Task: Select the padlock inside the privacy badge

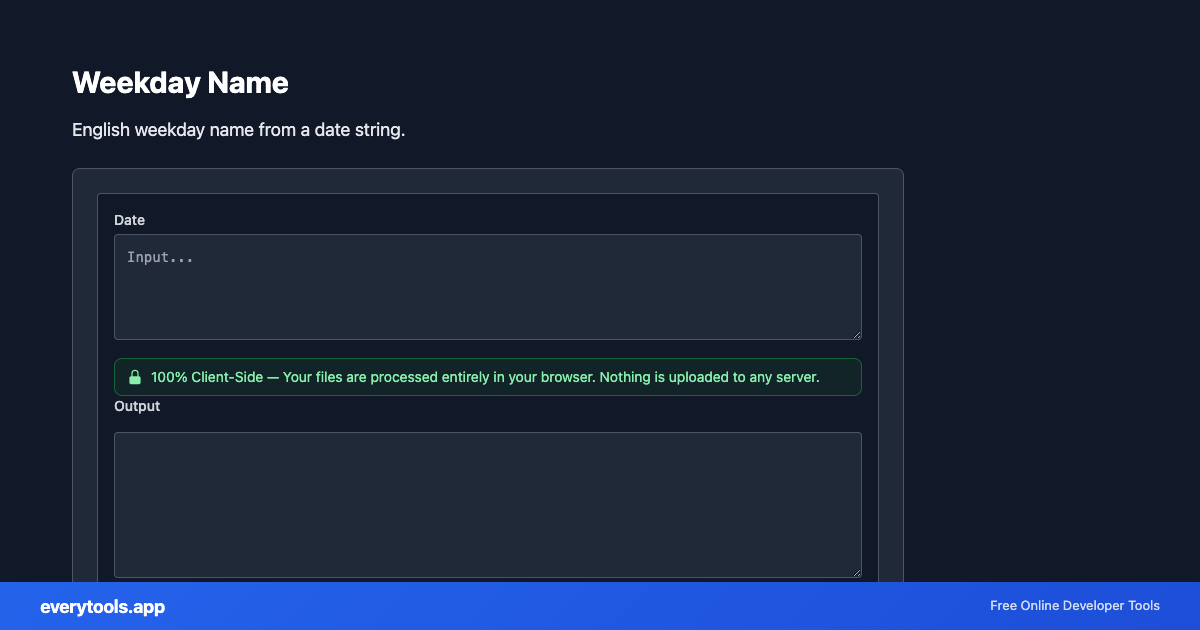Action: [x=136, y=377]
